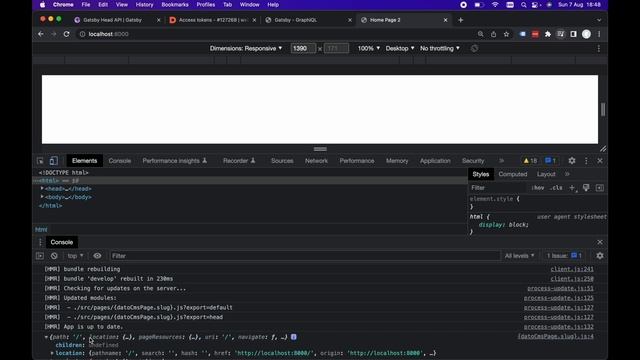The image size is (640, 360).
Task: Activate the inspect element picker icon
Action: tap(40, 161)
